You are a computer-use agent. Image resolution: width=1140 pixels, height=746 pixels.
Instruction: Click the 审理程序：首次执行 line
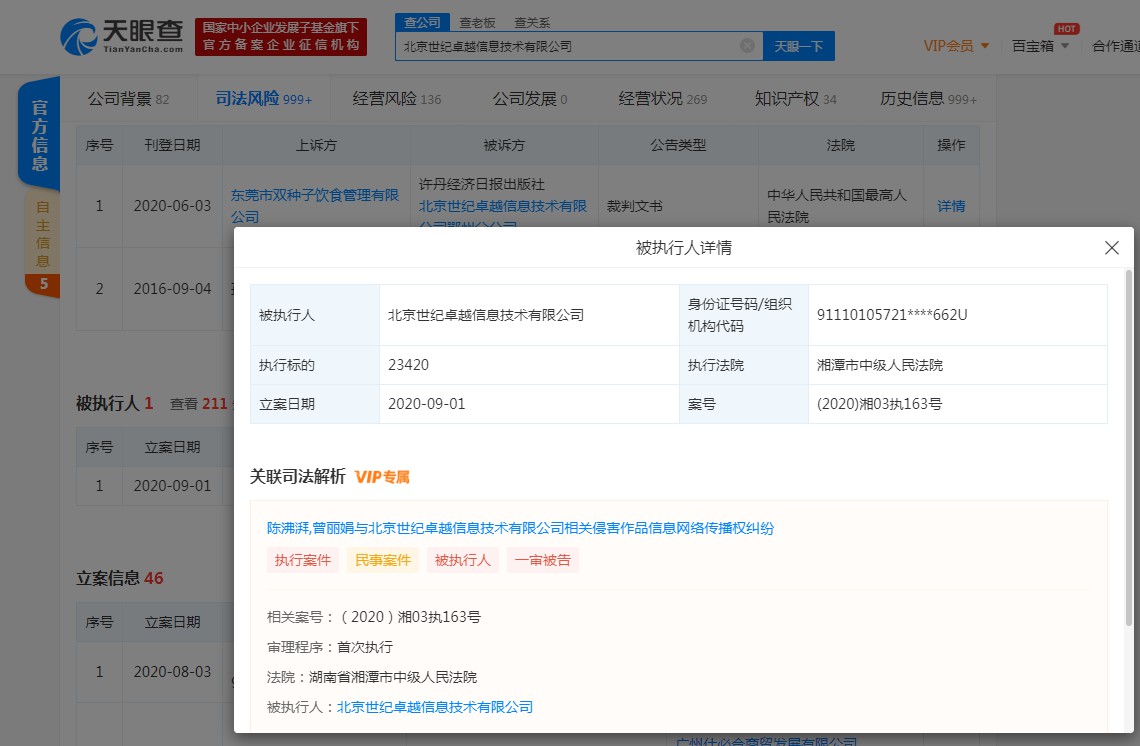tap(329, 646)
